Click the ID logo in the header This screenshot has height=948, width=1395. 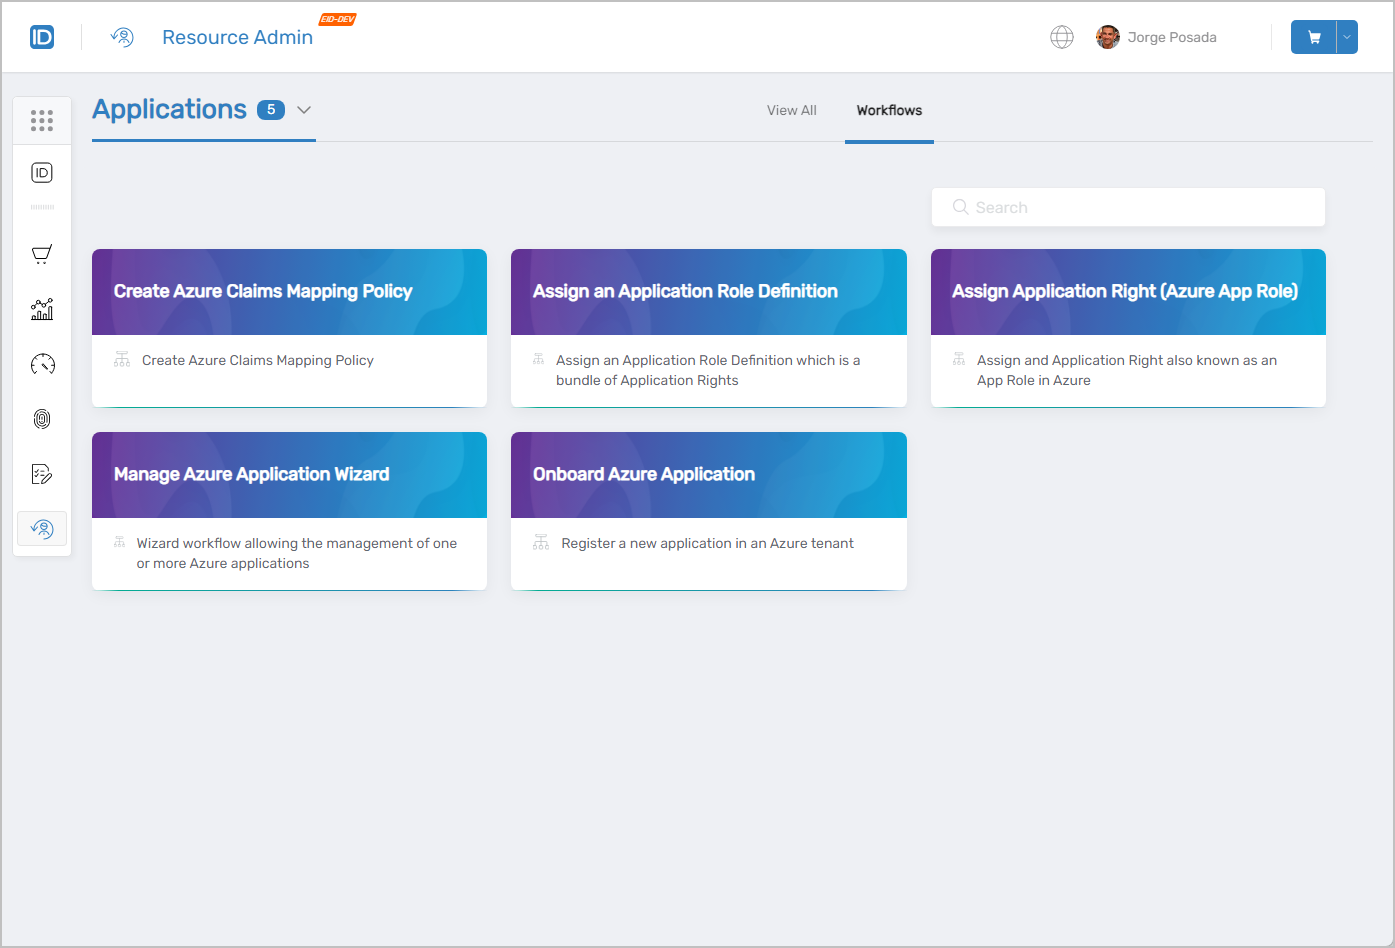pyautogui.click(x=42, y=36)
